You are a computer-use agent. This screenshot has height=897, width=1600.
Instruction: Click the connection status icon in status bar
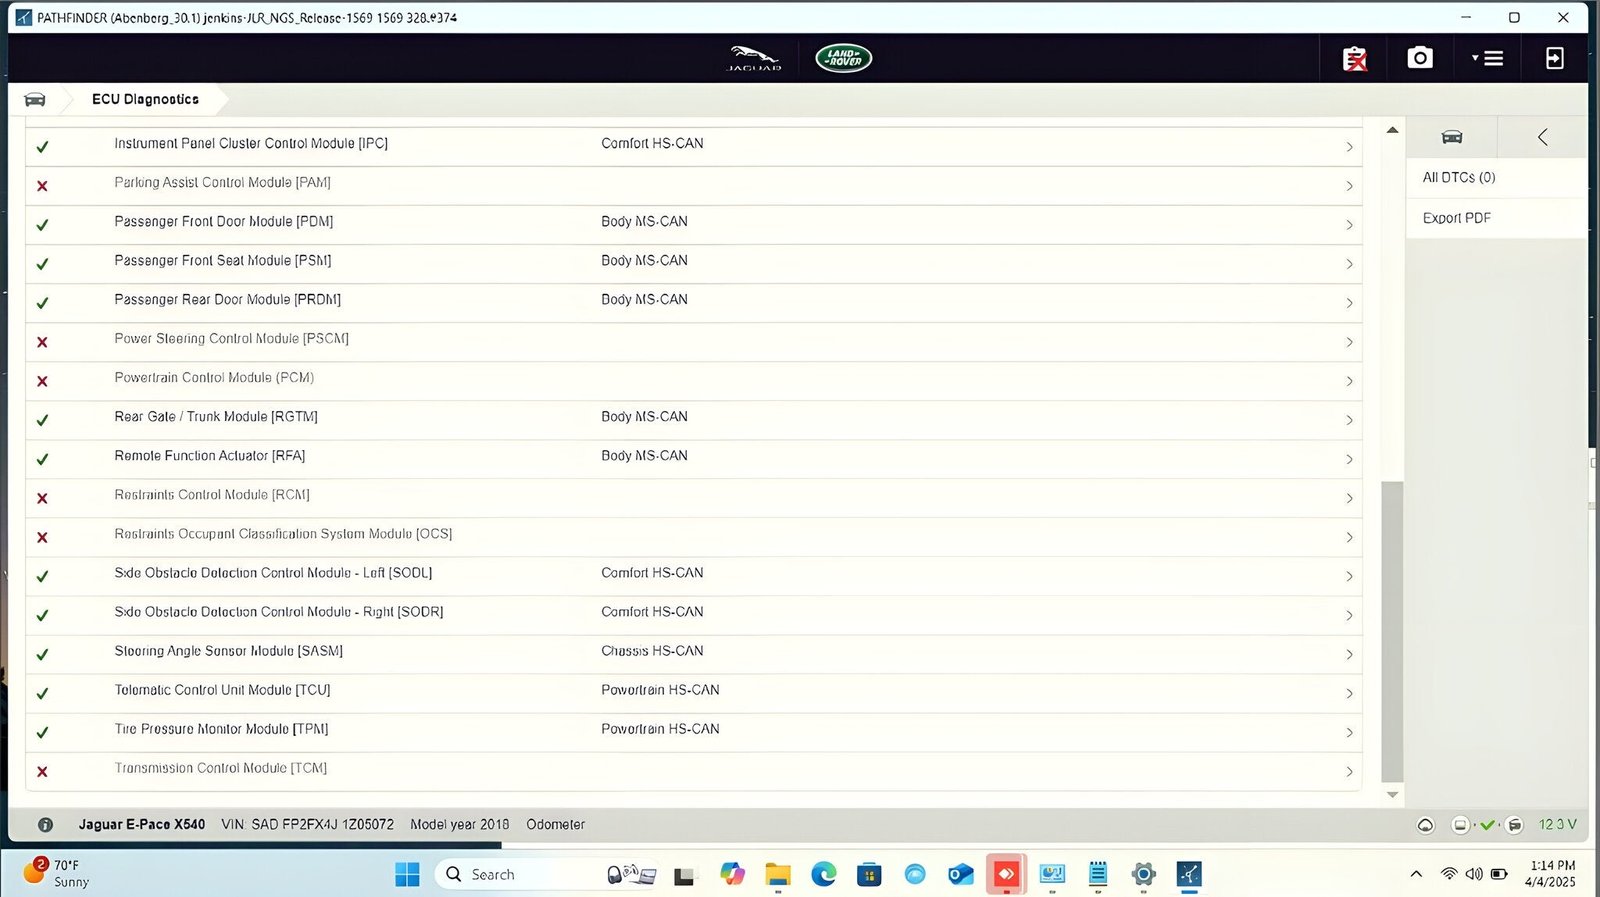point(1426,825)
